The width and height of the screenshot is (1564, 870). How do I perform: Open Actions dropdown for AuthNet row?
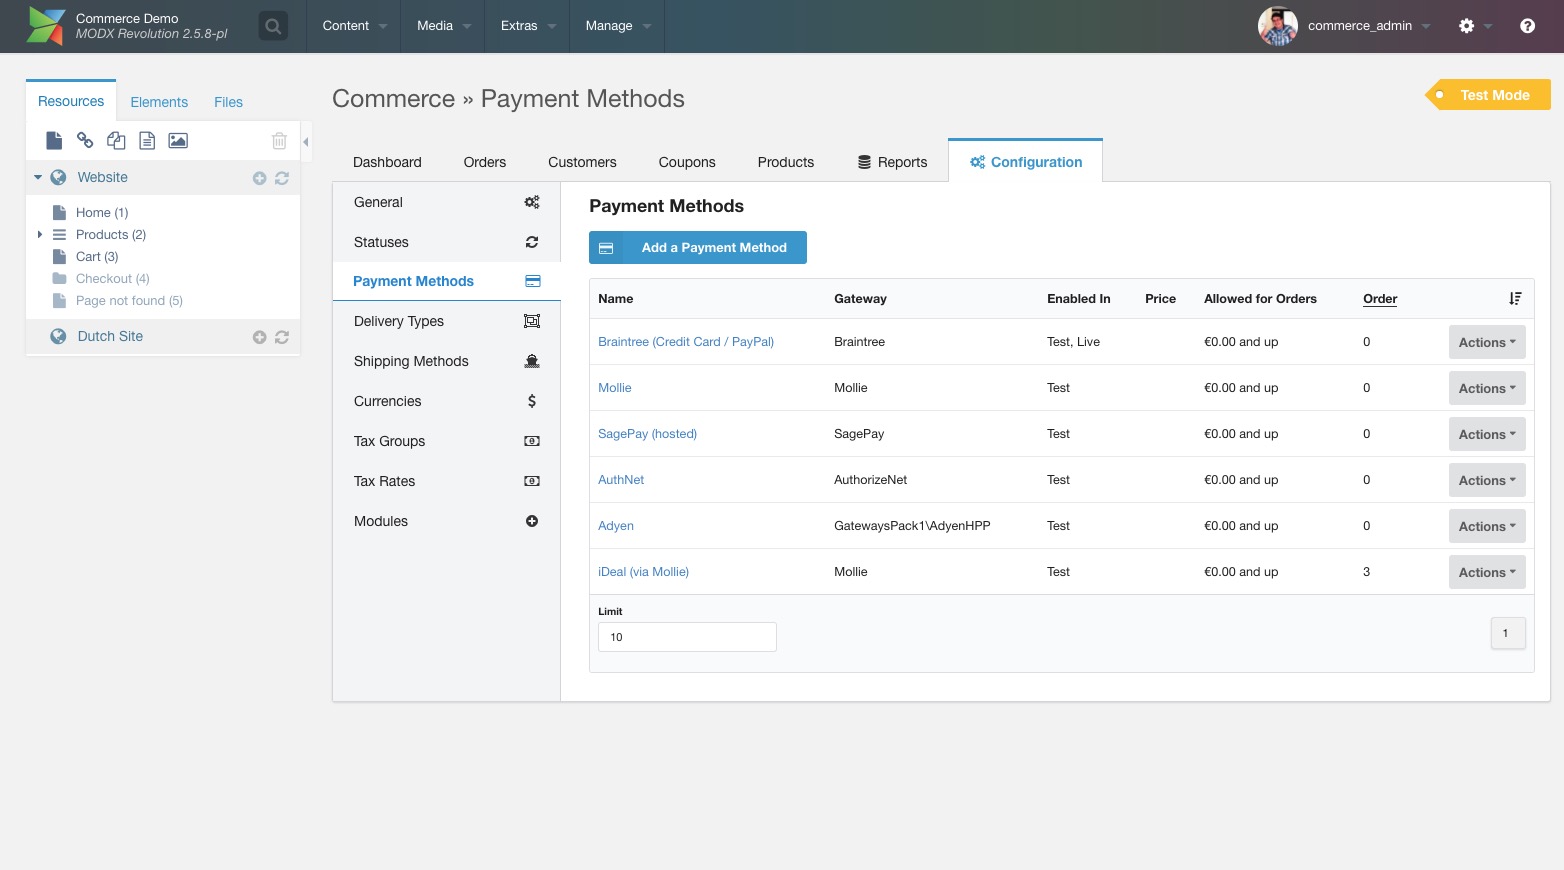pyautogui.click(x=1487, y=480)
